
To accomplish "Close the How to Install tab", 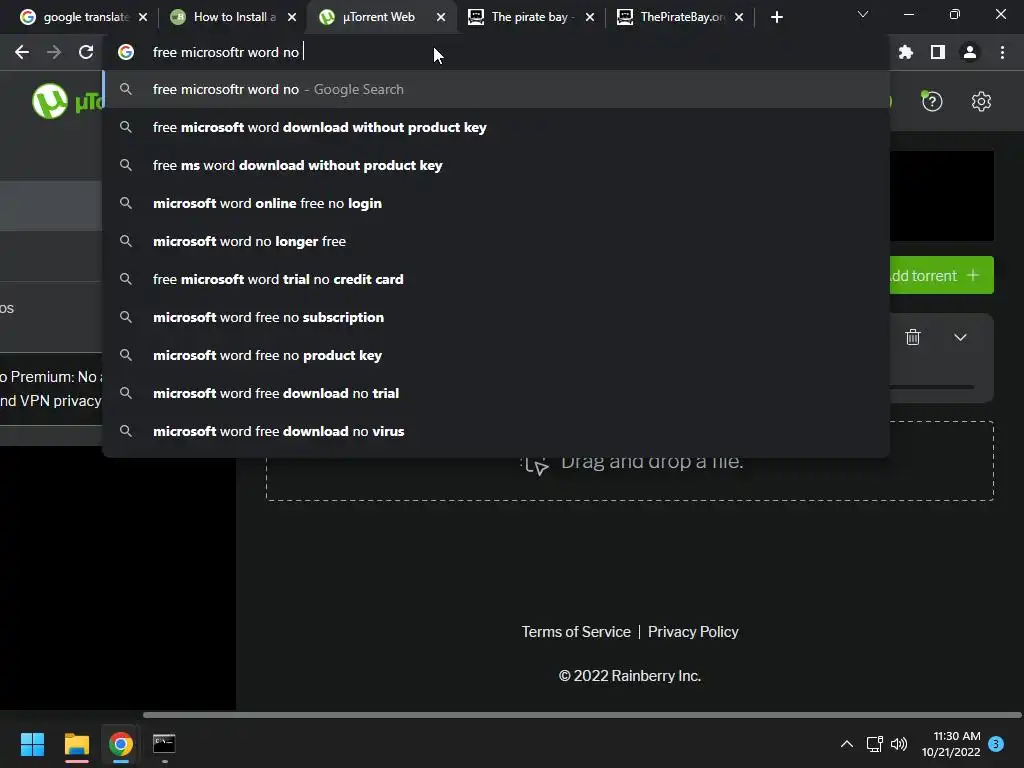I will pyautogui.click(x=292, y=17).
